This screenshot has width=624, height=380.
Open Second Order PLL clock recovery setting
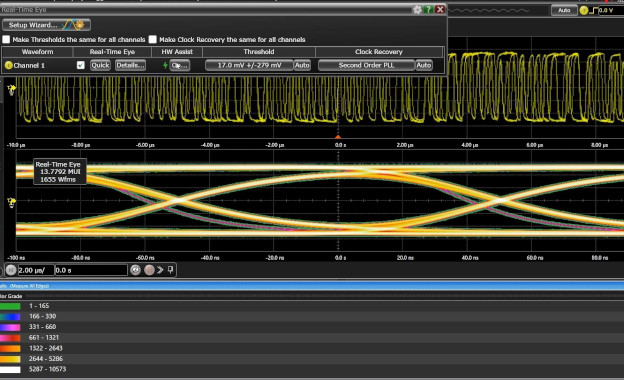tap(367, 65)
